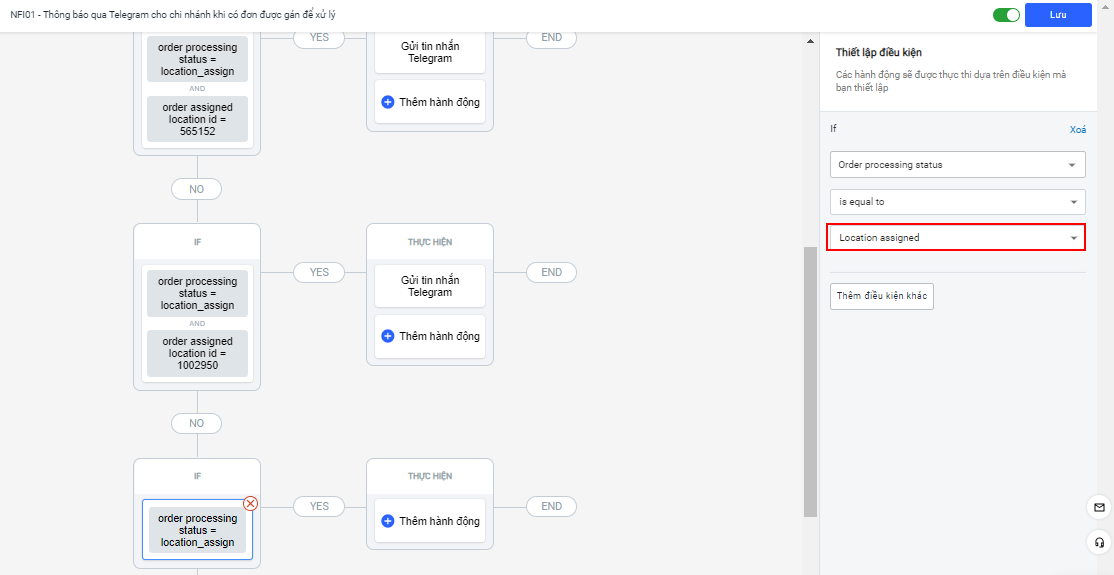The width and height of the screenshot is (1114, 575).
Task: Click the plus icon beside the location 565152 condition
Action: 388,102
